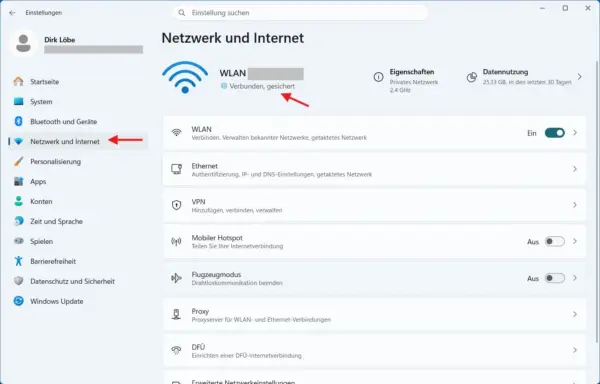
Task: Click the Barrierefreiheit figure icon
Action: click(18, 261)
